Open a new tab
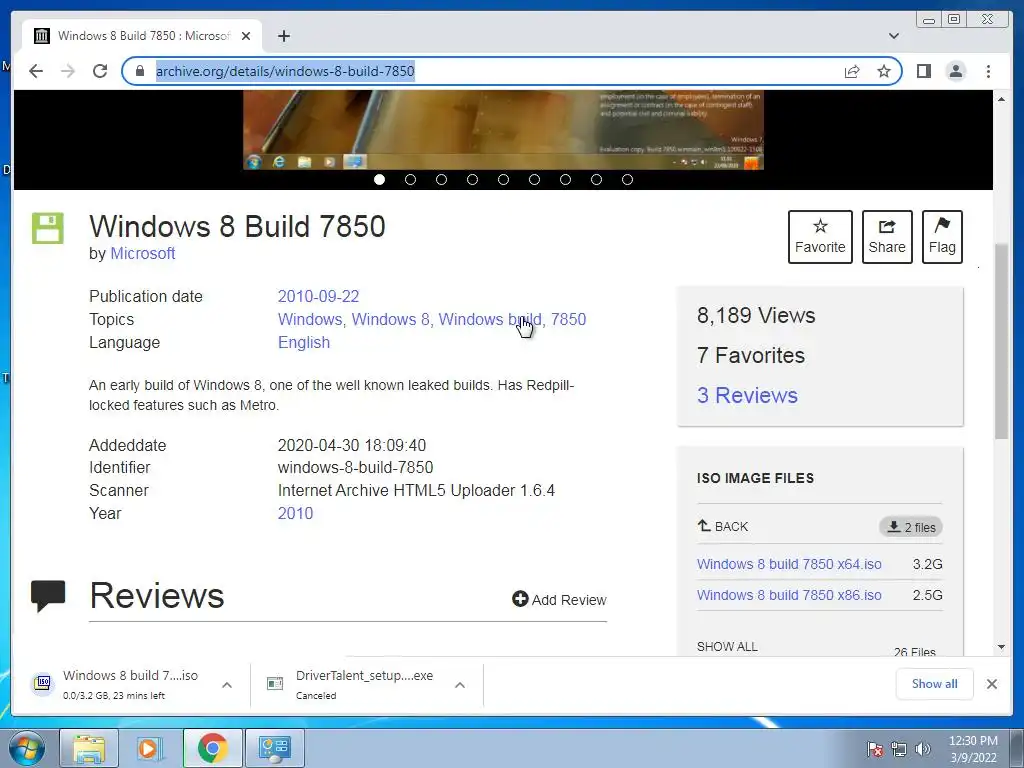 tap(283, 36)
